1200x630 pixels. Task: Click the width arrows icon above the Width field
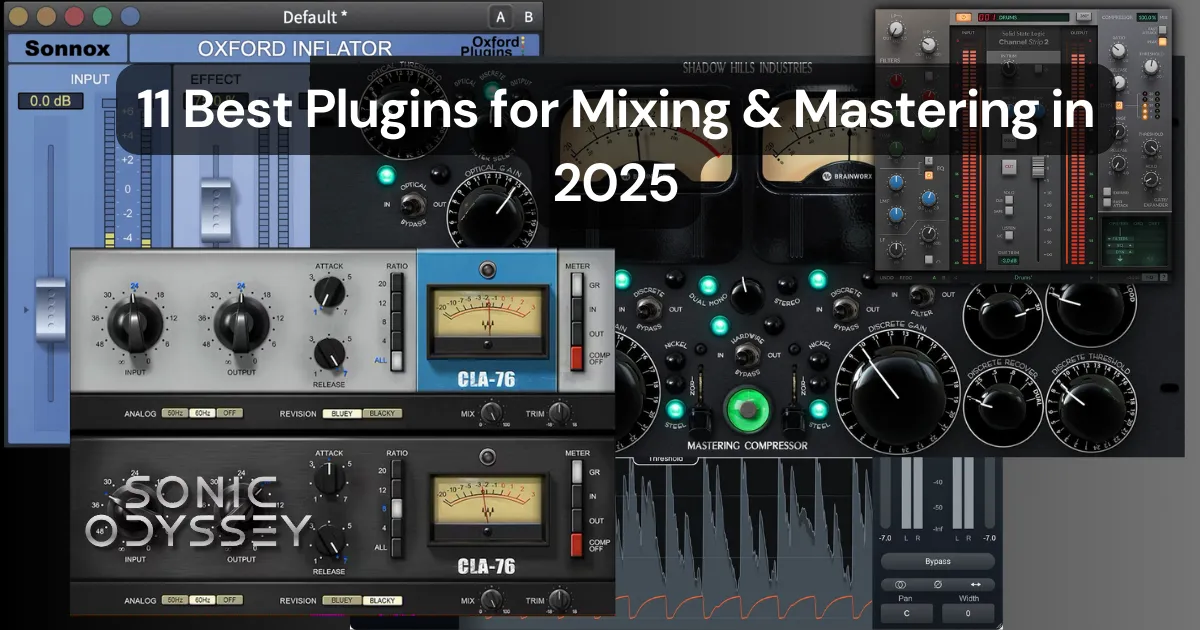point(976,584)
